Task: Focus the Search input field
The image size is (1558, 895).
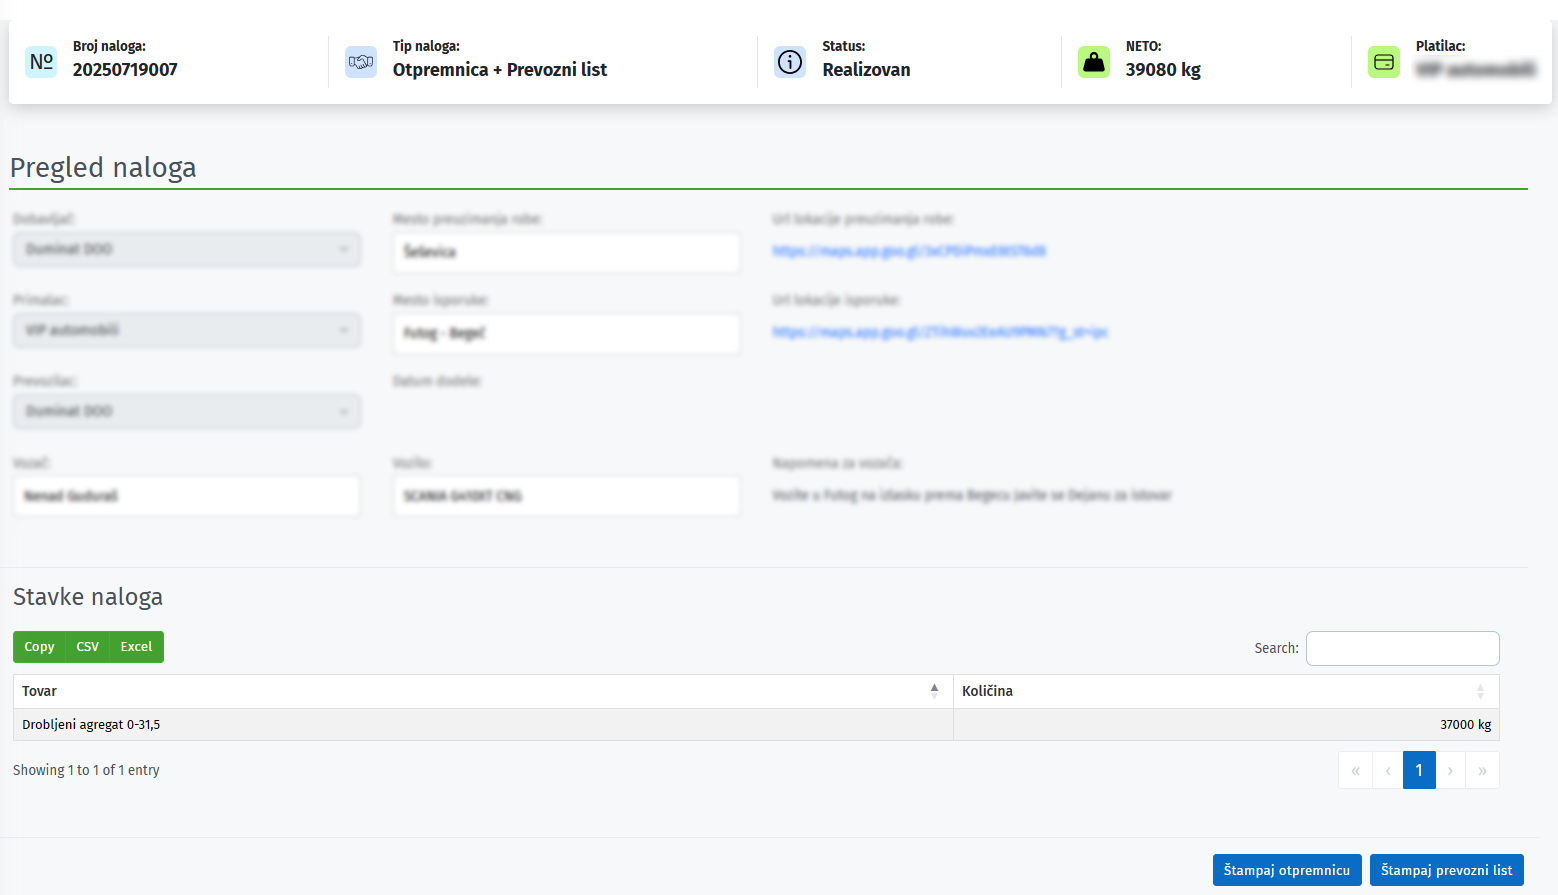Action: point(1402,648)
